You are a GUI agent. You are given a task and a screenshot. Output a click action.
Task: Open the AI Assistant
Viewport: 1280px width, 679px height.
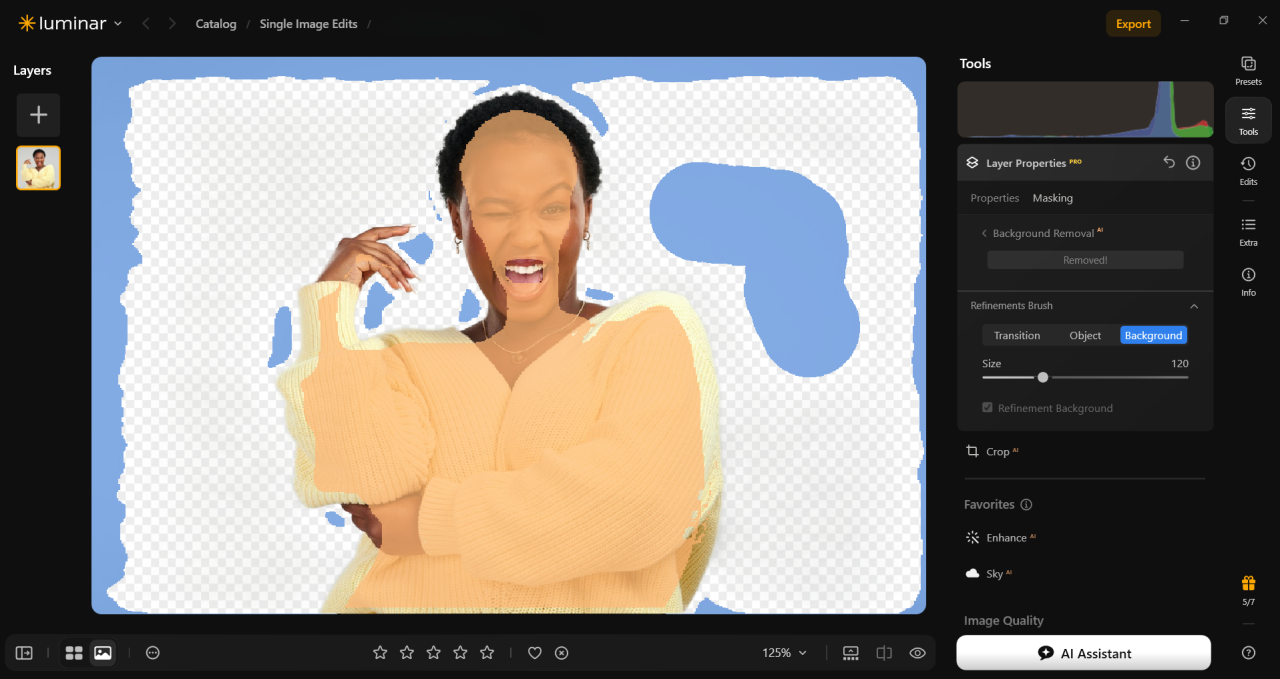pyautogui.click(x=1084, y=653)
